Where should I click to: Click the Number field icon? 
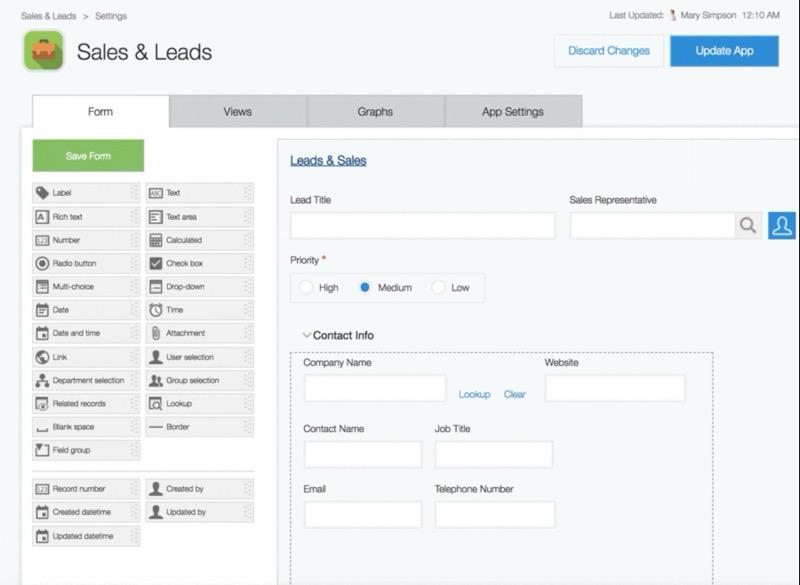click(x=42, y=240)
